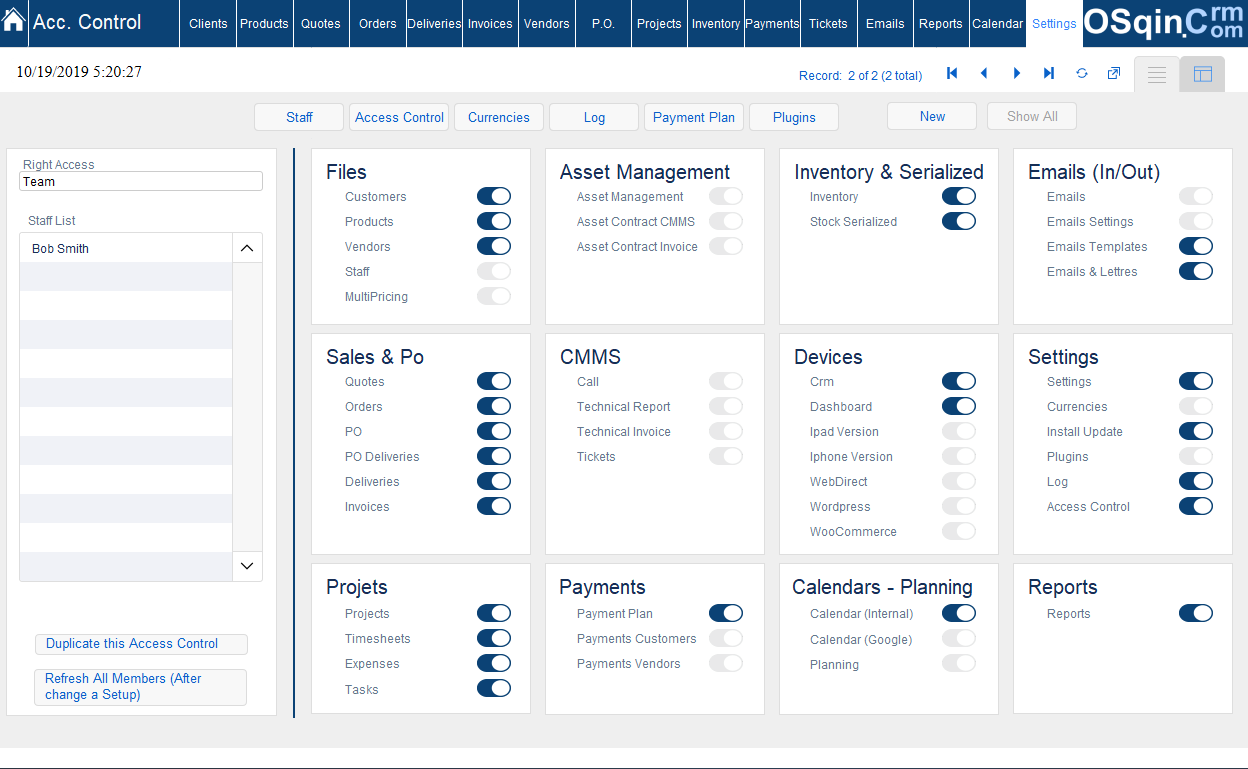Viewport: 1248px width, 769px height.
Task: Select the Settings tab
Action: point(1054,23)
